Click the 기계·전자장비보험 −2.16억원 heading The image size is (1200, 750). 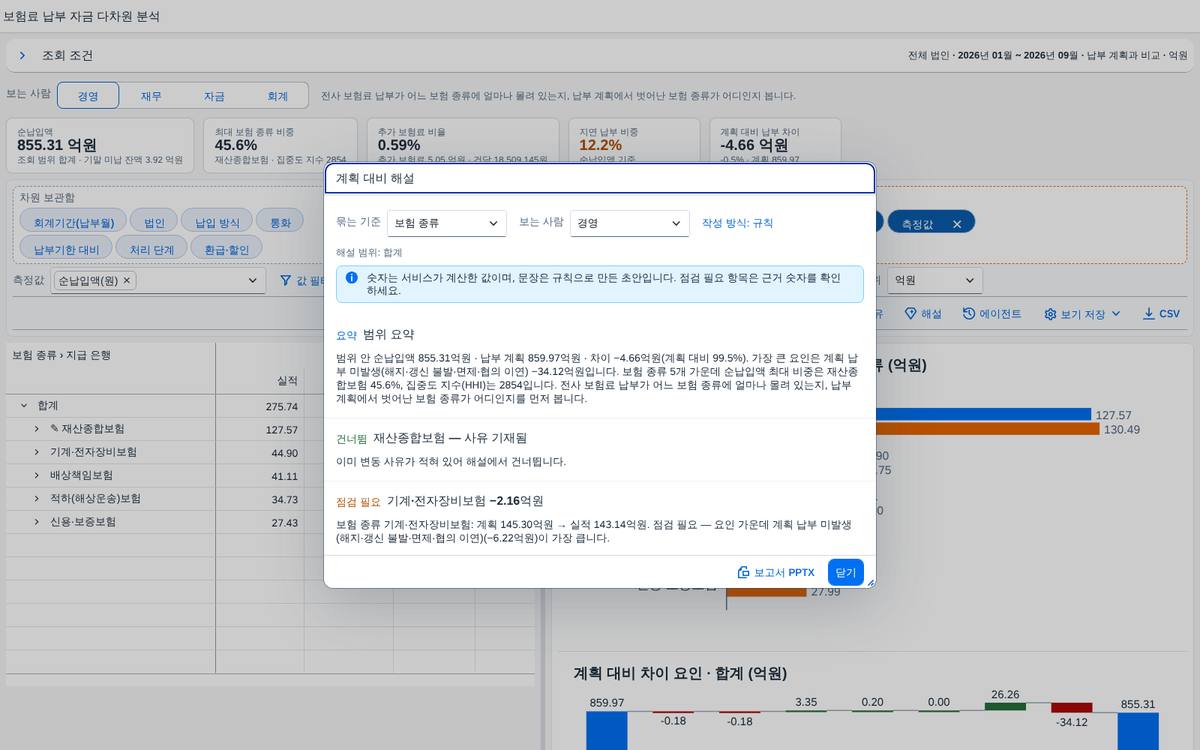click(465, 501)
